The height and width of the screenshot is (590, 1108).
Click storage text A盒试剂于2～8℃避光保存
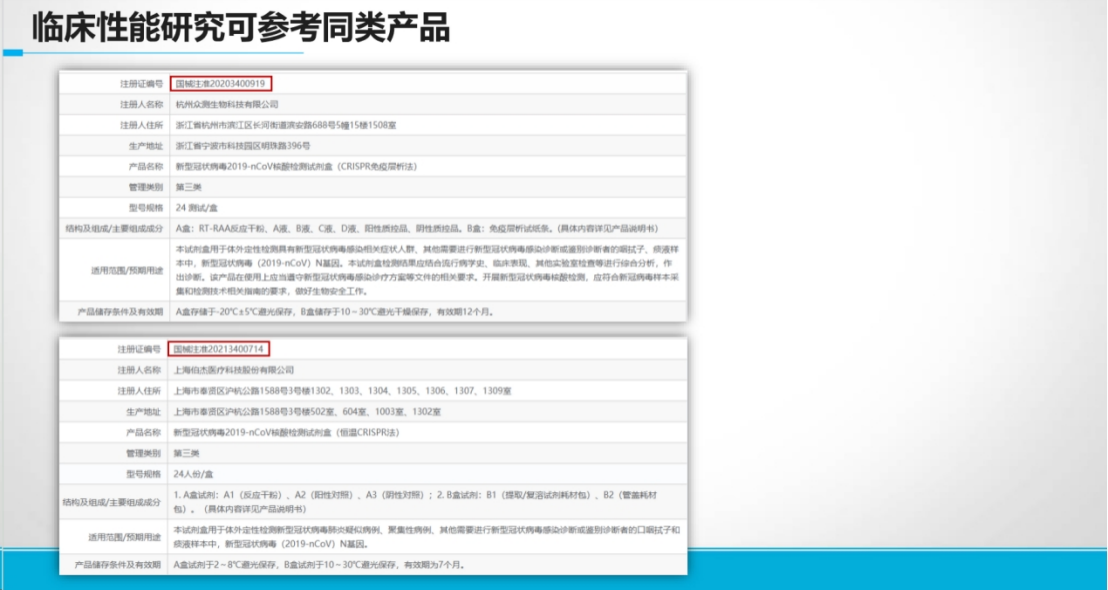(x=319, y=565)
